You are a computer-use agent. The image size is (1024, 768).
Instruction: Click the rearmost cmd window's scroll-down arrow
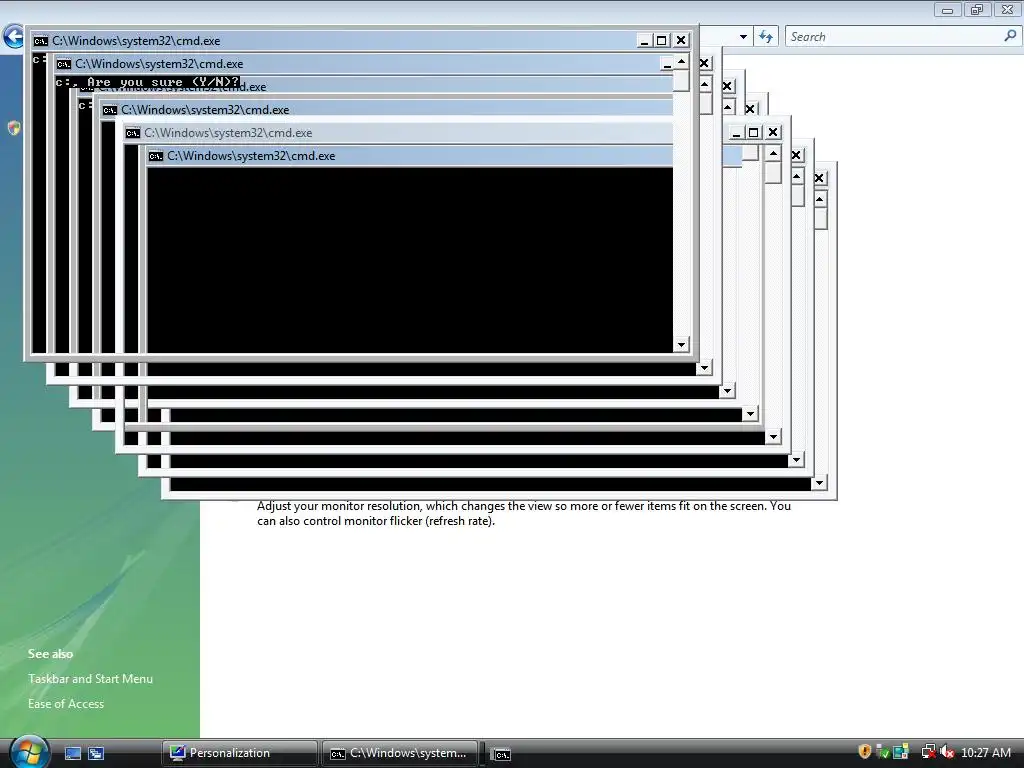(x=820, y=483)
